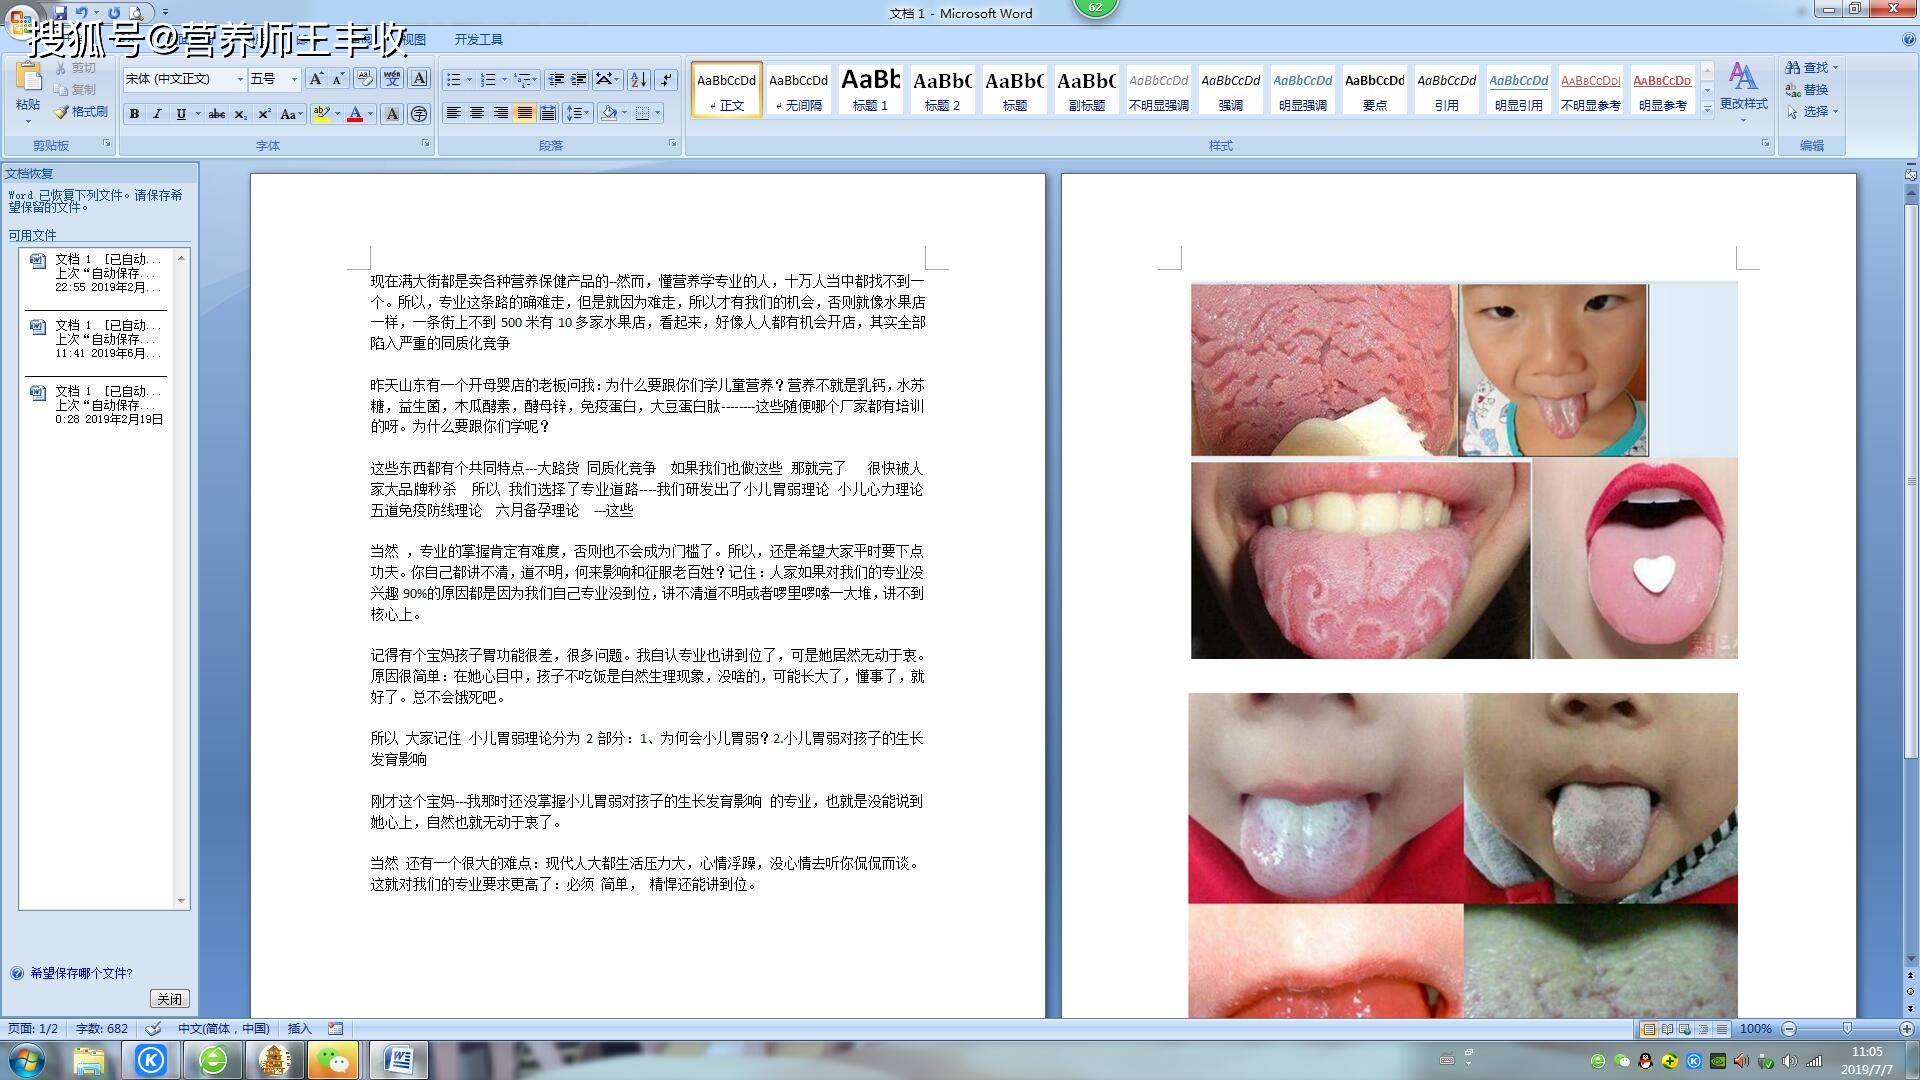The width and height of the screenshot is (1920, 1080).
Task: Open the font color dropdown arrow
Action: tap(370, 114)
